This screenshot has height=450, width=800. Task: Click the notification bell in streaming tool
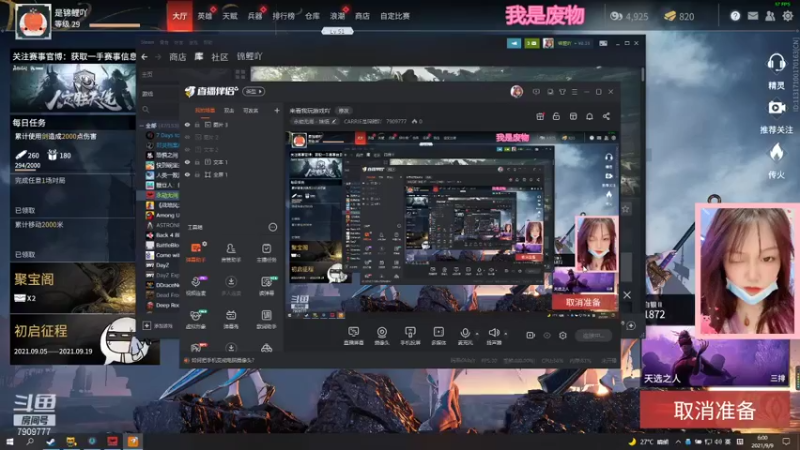coord(589,116)
